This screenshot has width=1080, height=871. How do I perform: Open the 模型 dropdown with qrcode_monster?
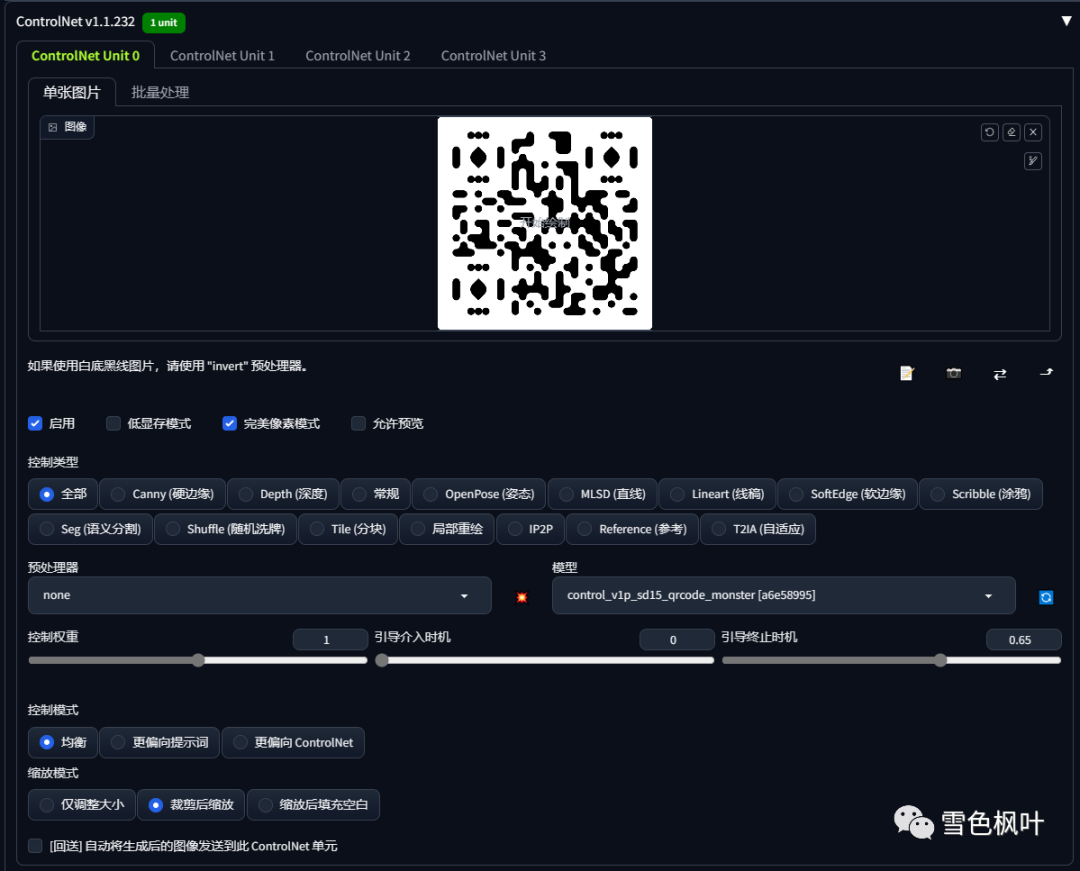(783, 595)
